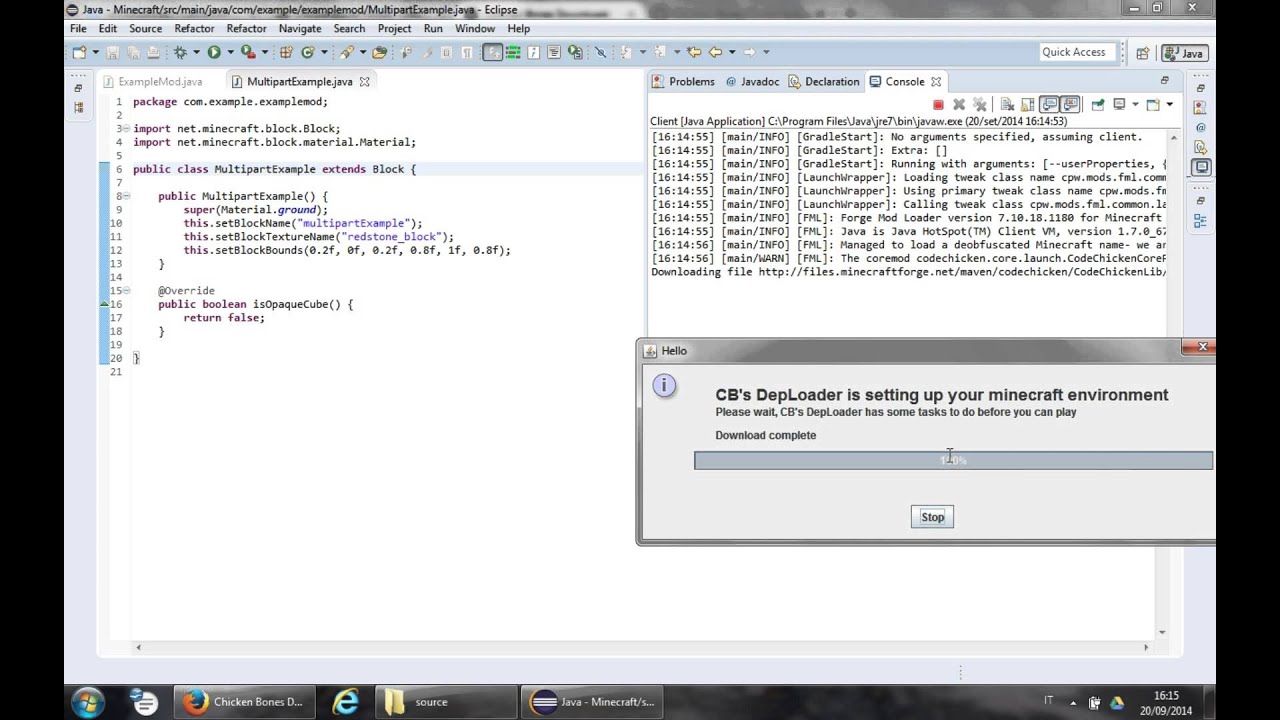Click the download progress bar in dialog
Screen dimensions: 1280x720
954,460
